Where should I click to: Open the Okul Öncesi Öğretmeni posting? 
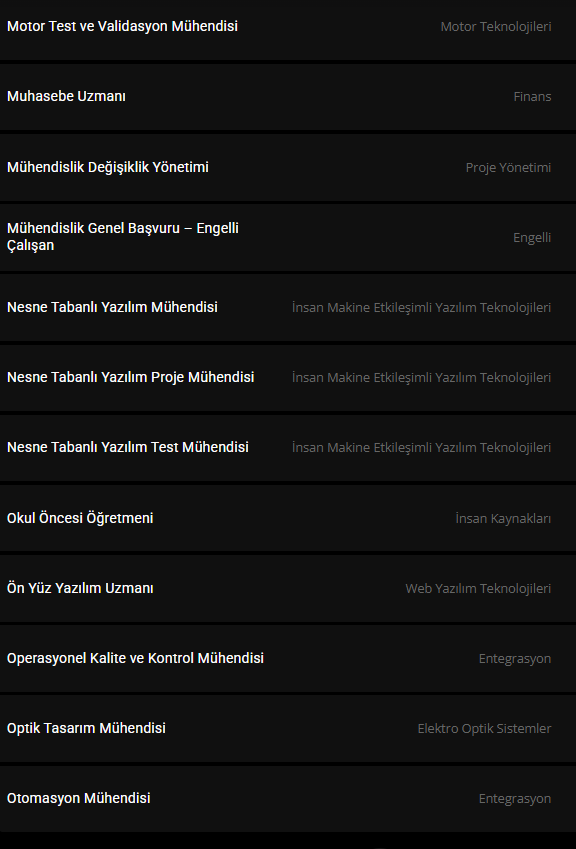tap(288, 518)
